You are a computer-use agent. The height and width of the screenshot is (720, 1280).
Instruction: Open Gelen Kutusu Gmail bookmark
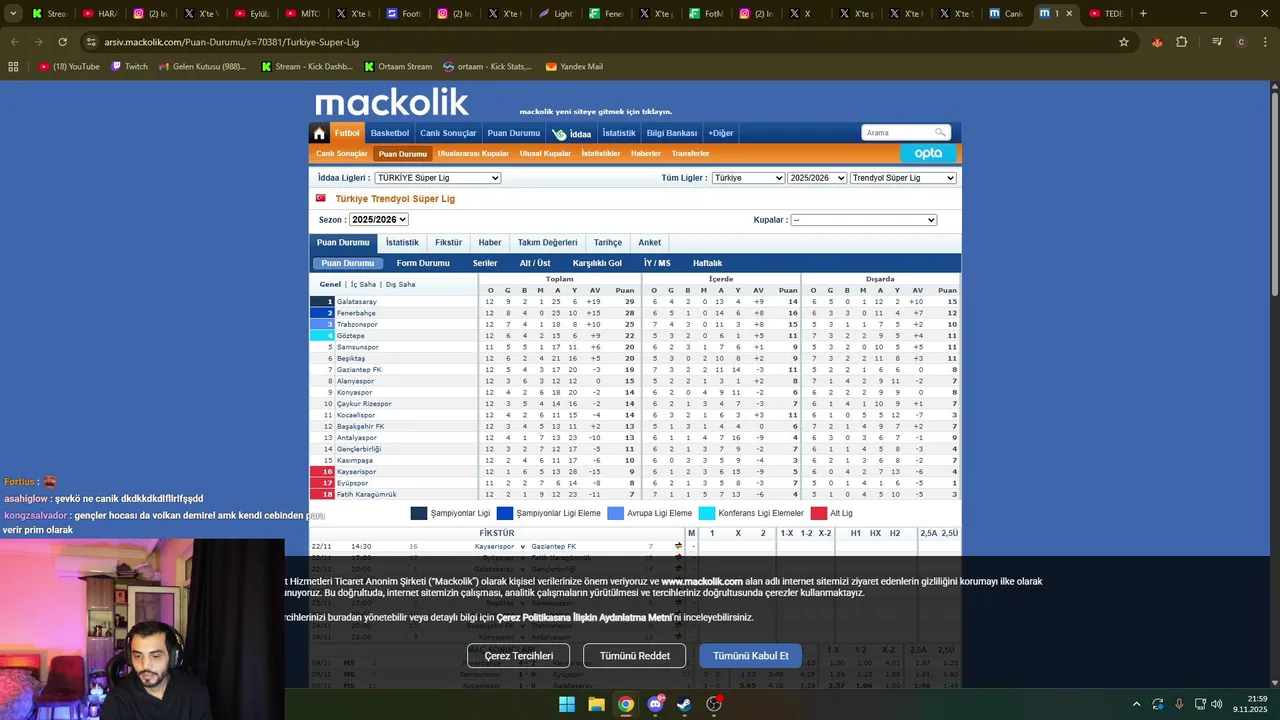tap(202, 67)
